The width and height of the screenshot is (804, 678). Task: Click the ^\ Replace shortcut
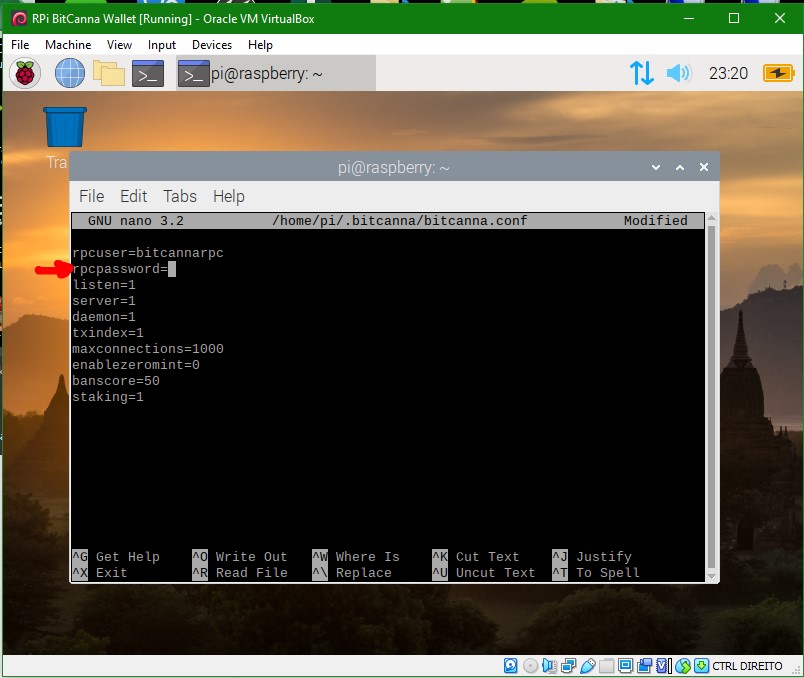coord(352,572)
